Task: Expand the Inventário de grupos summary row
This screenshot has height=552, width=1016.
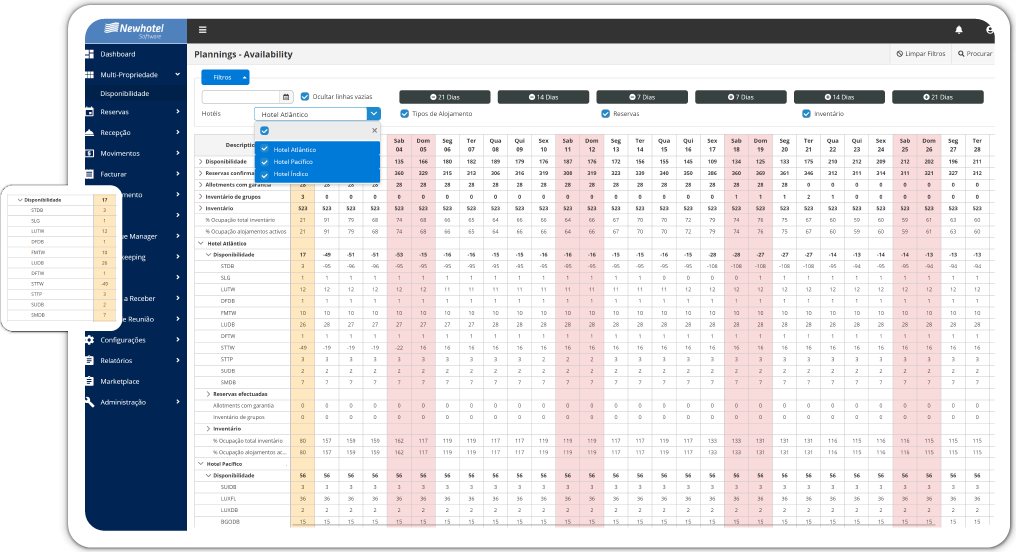Action: (200, 197)
